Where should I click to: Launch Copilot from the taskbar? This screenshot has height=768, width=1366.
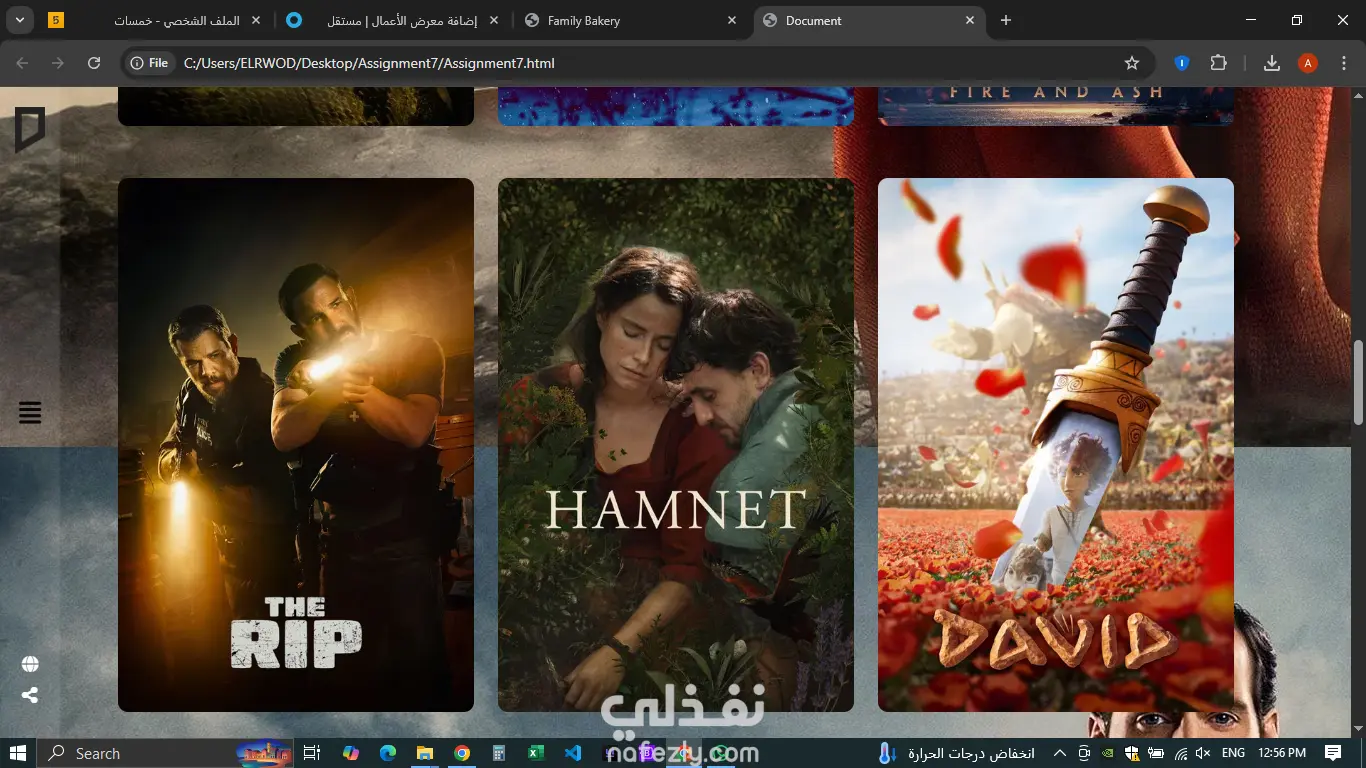pyautogui.click(x=350, y=753)
